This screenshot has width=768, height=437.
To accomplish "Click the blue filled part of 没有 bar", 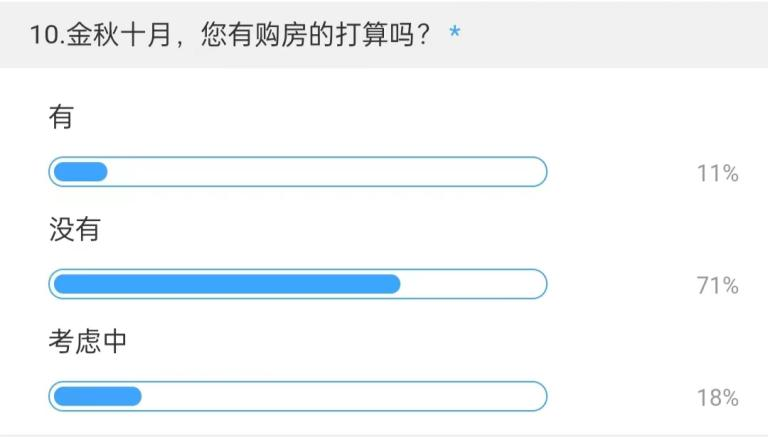I will coord(226,284).
